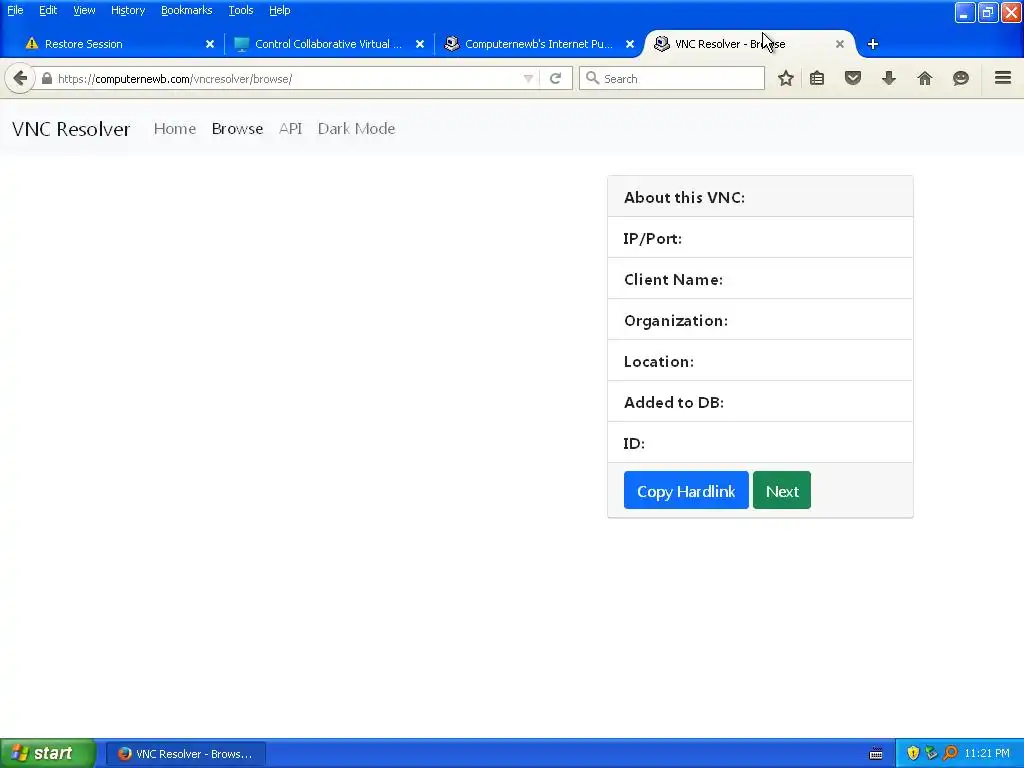Screen dimensions: 1024x768
Task: Reload the page with the refresh icon
Action: point(556,79)
